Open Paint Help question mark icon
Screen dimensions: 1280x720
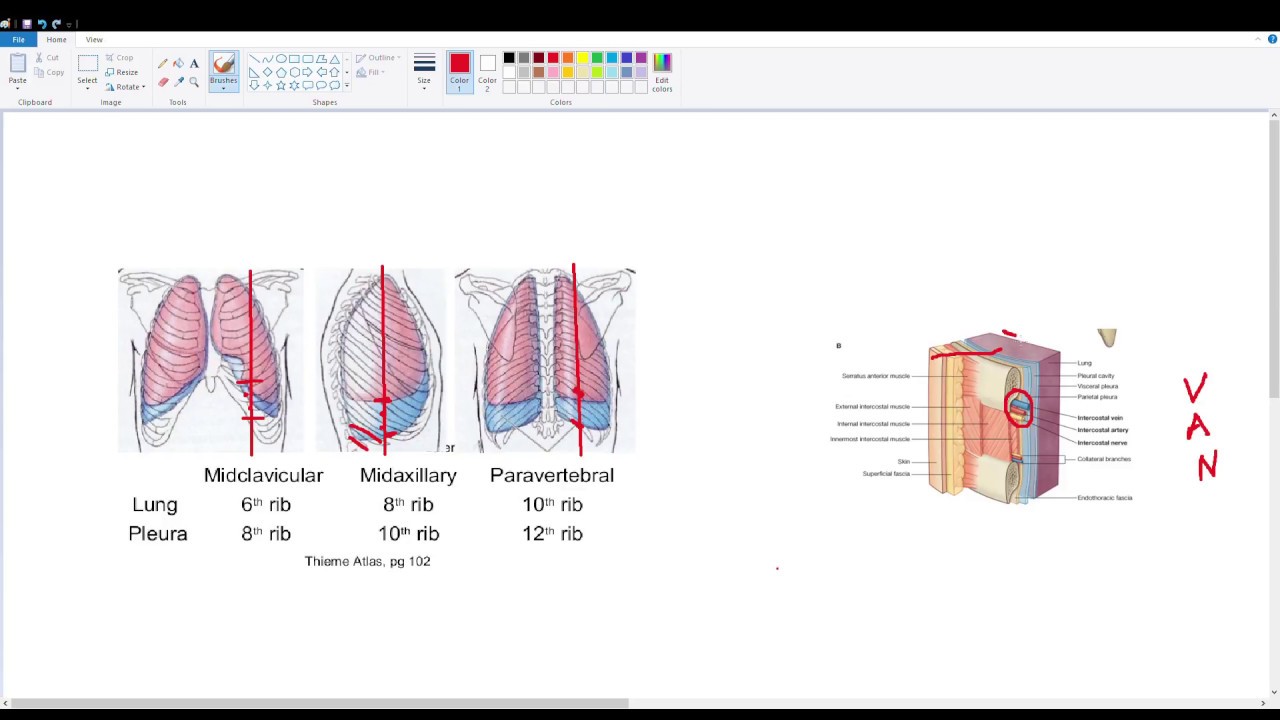(x=1272, y=39)
